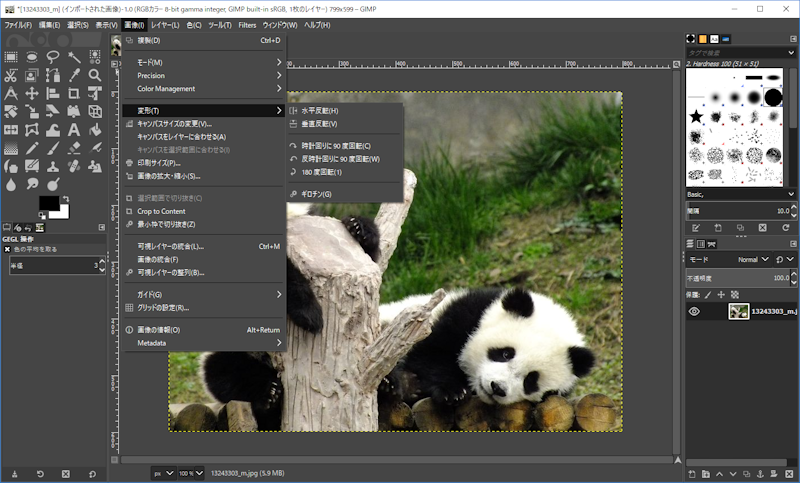800x483 pixels.
Task: Select the Free Select lasso tool
Action: [53, 57]
